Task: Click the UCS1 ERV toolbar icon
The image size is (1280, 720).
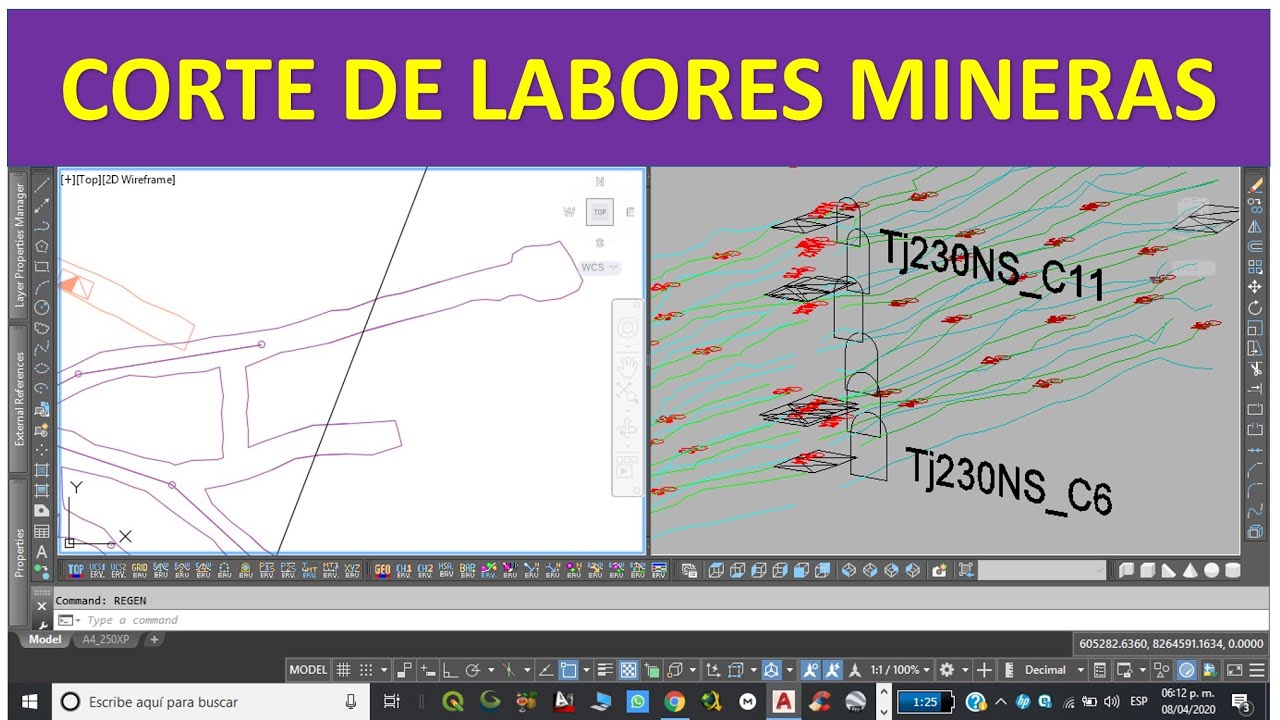Action: (97, 570)
